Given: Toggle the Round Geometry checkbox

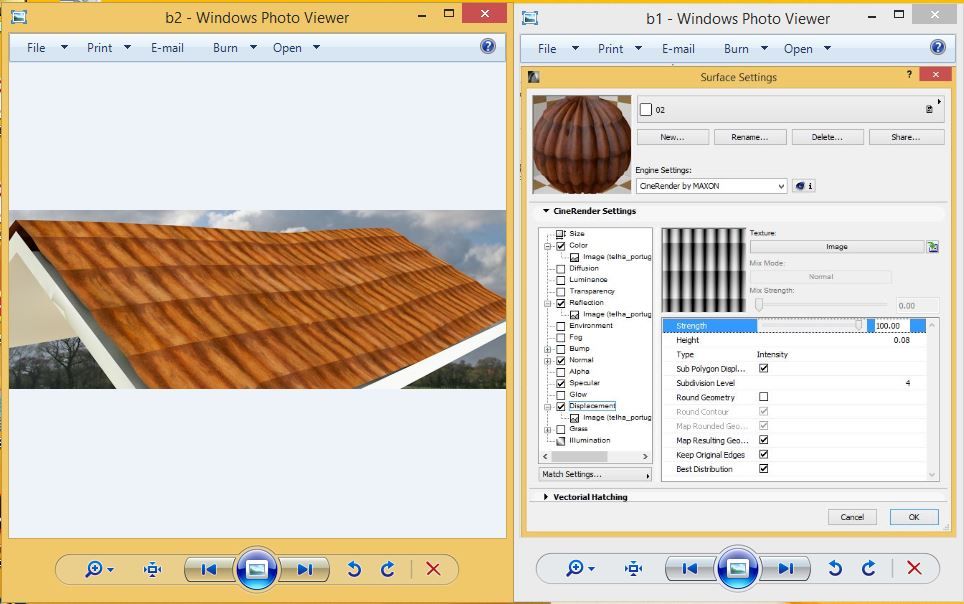Looking at the screenshot, I should tap(764, 397).
